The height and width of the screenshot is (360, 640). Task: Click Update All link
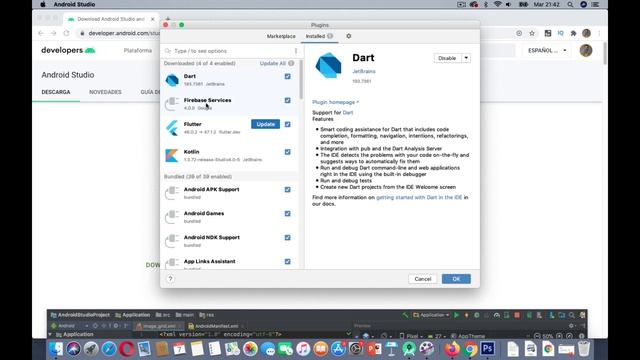click(273, 63)
